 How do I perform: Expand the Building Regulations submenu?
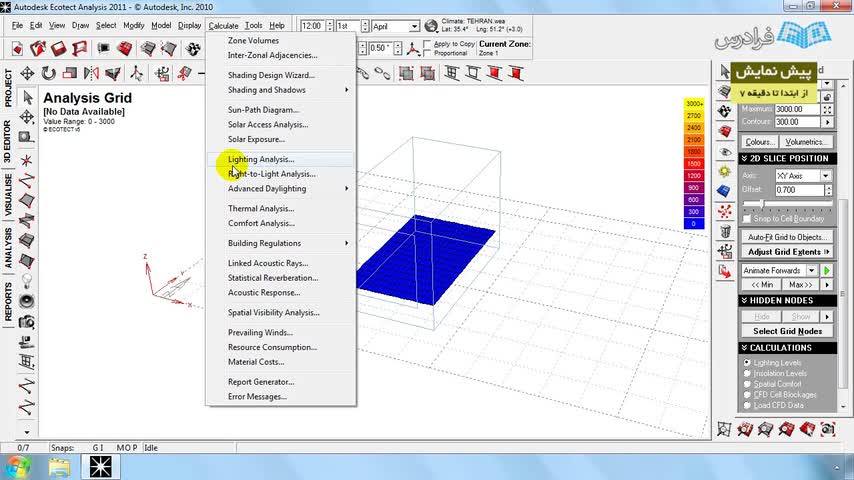click(x=281, y=243)
